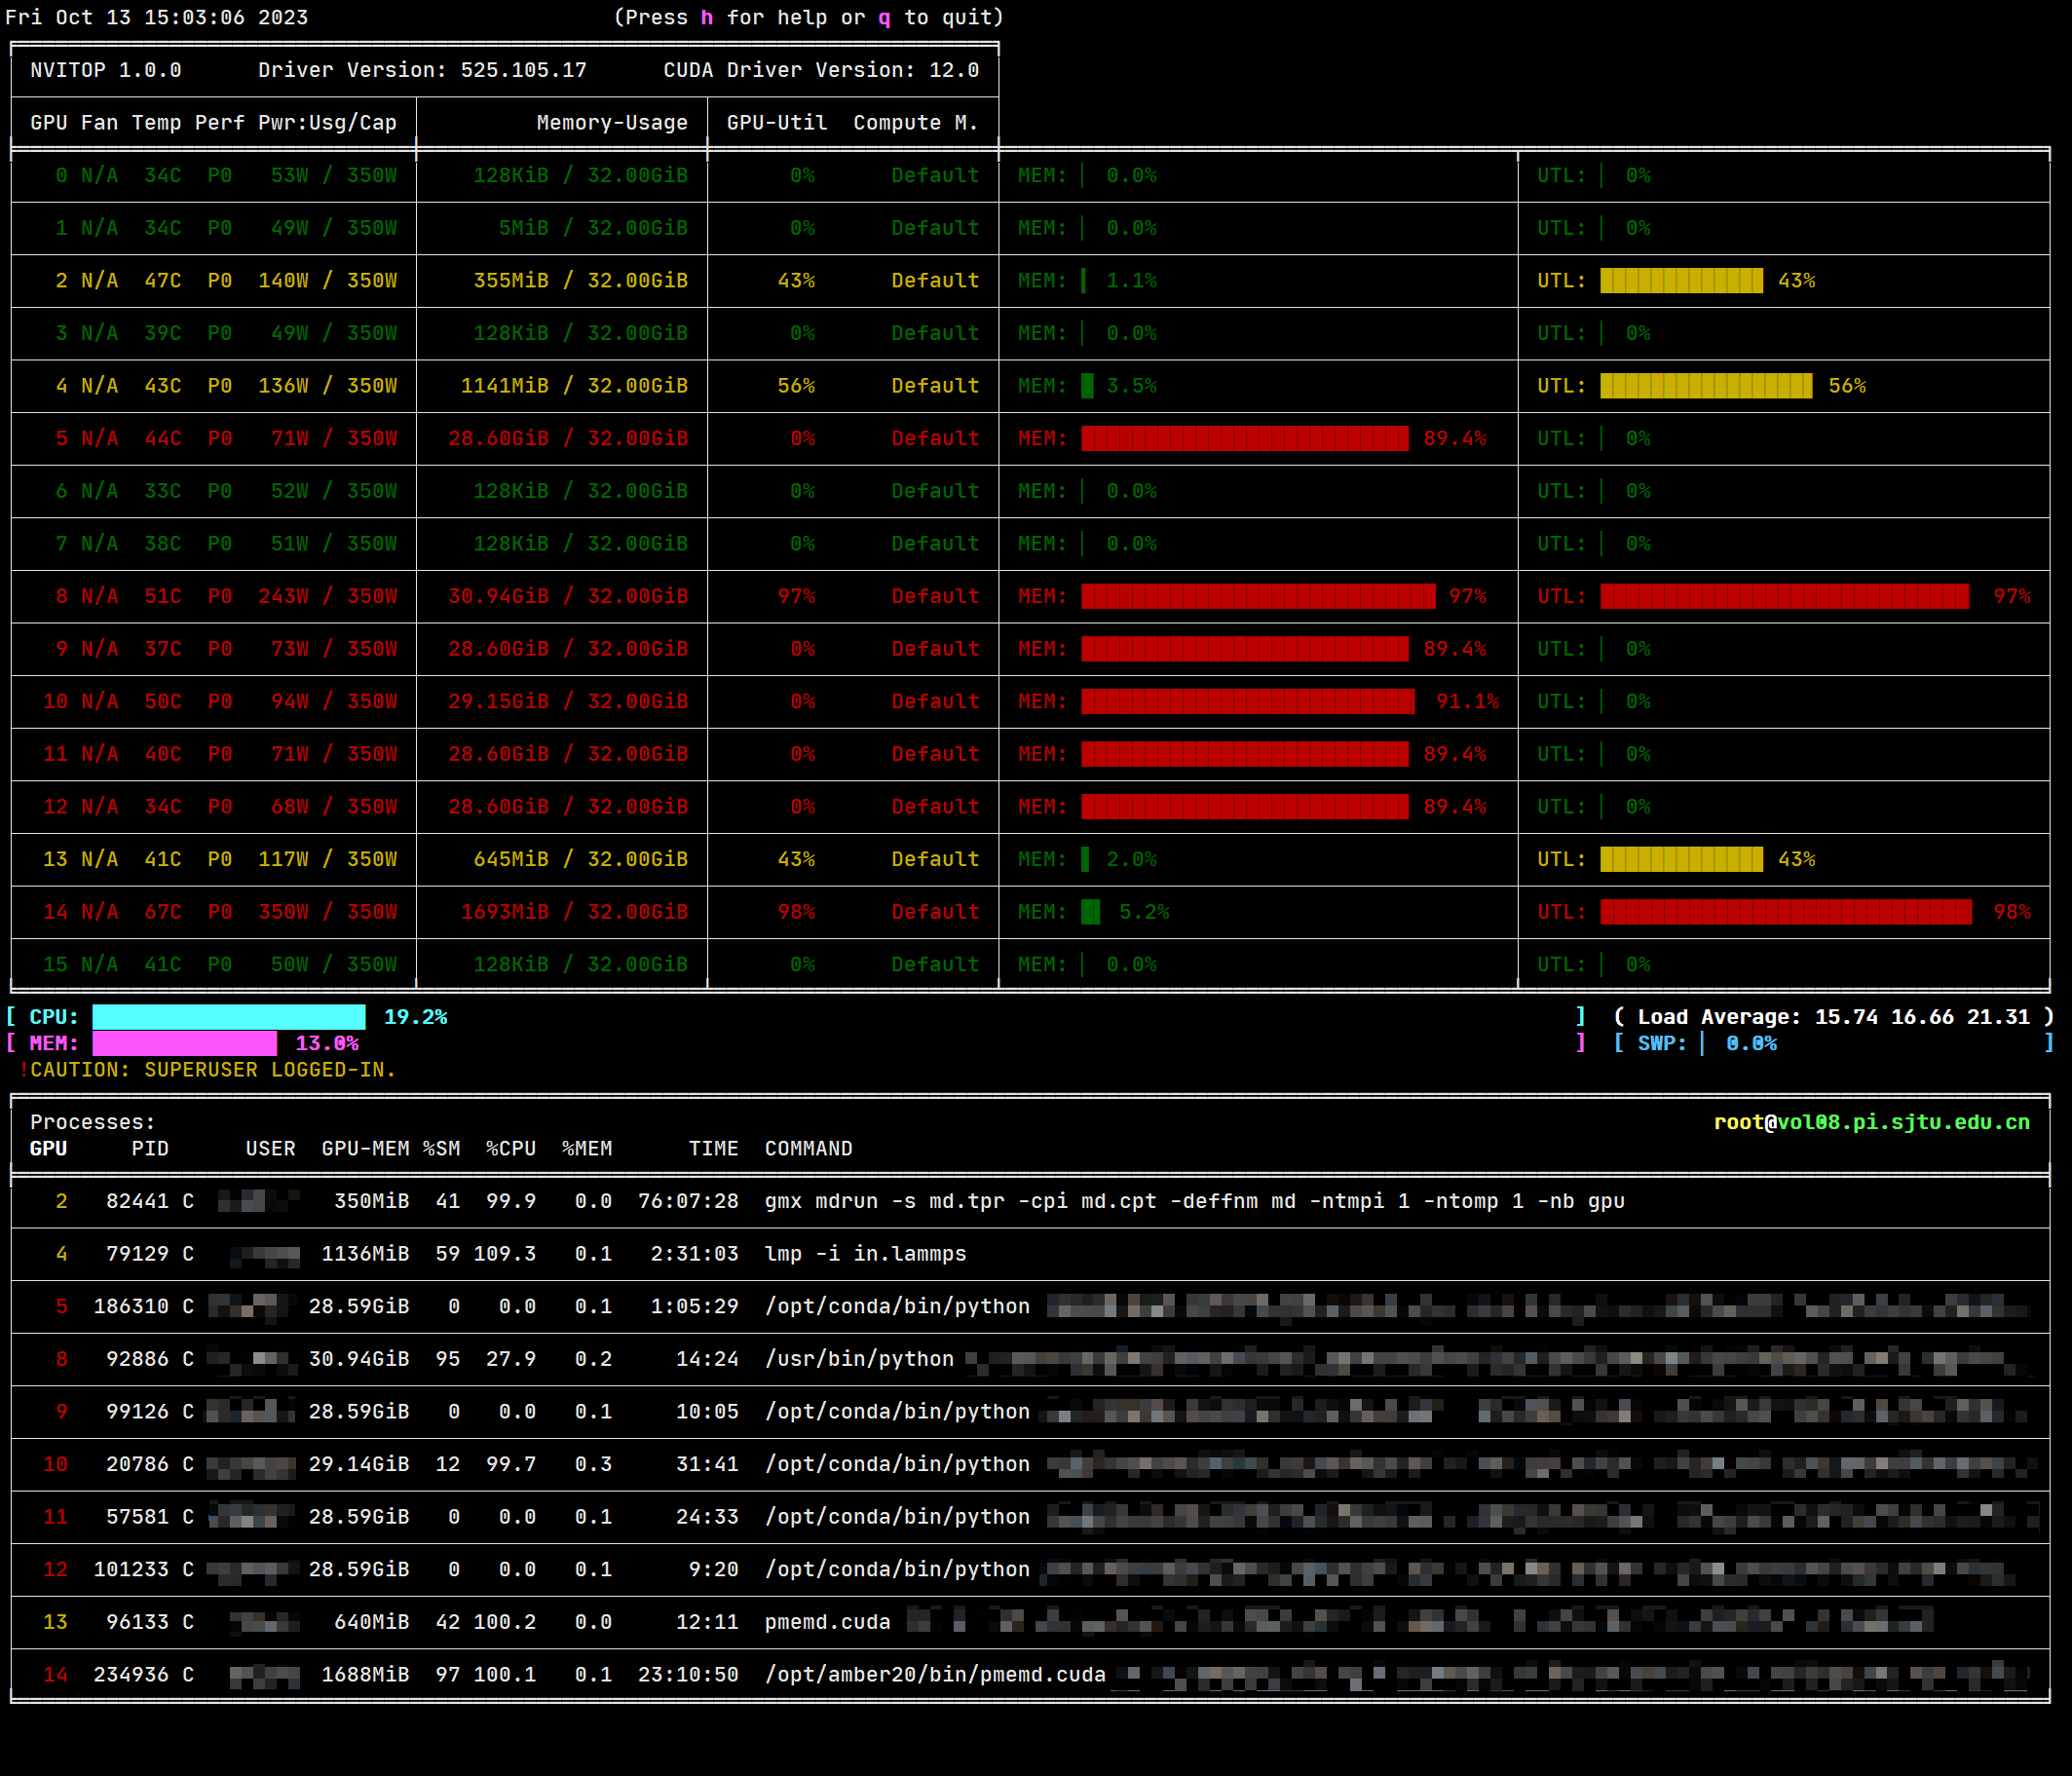Click the CPU 19.2% percentage value

pos(416,1017)
